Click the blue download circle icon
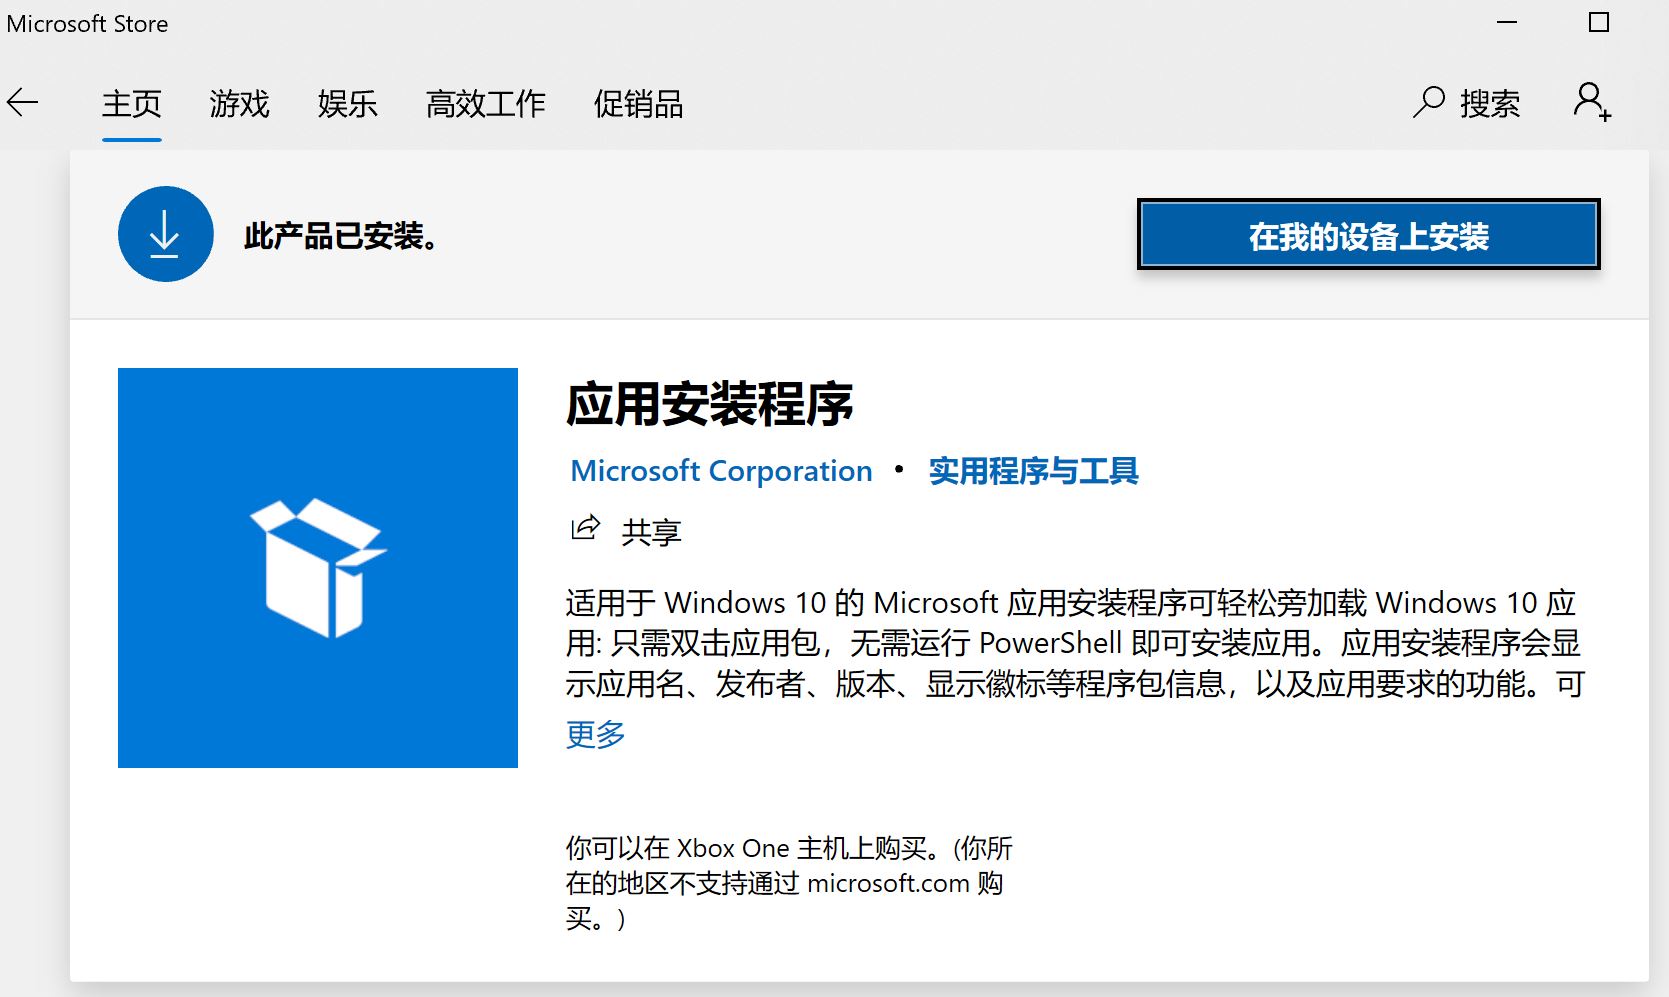This screenshot has height=997, width=1669. (166, 234)
